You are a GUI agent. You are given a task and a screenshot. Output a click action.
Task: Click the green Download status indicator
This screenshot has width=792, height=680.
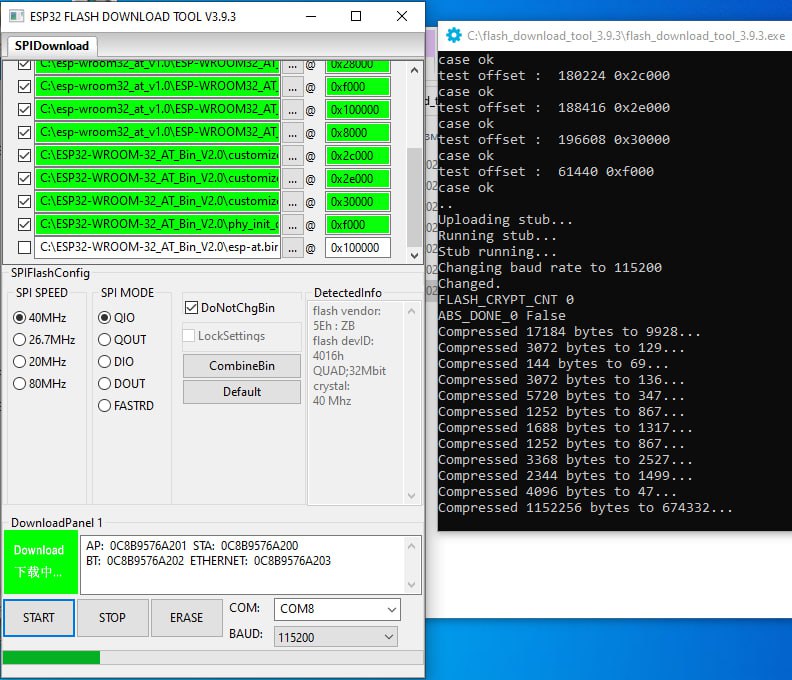41,562
